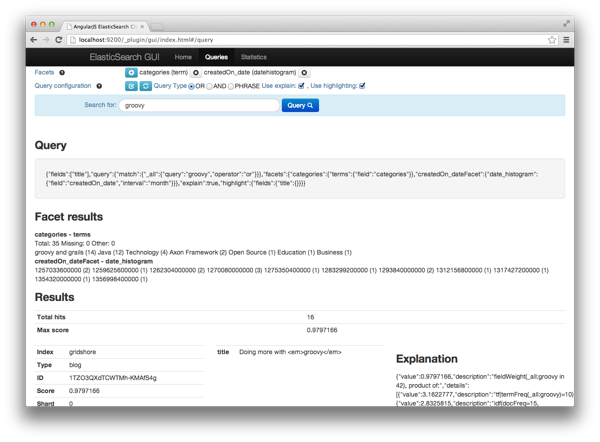
Task: Click the Query configuration link
Action: coord(63,86)
